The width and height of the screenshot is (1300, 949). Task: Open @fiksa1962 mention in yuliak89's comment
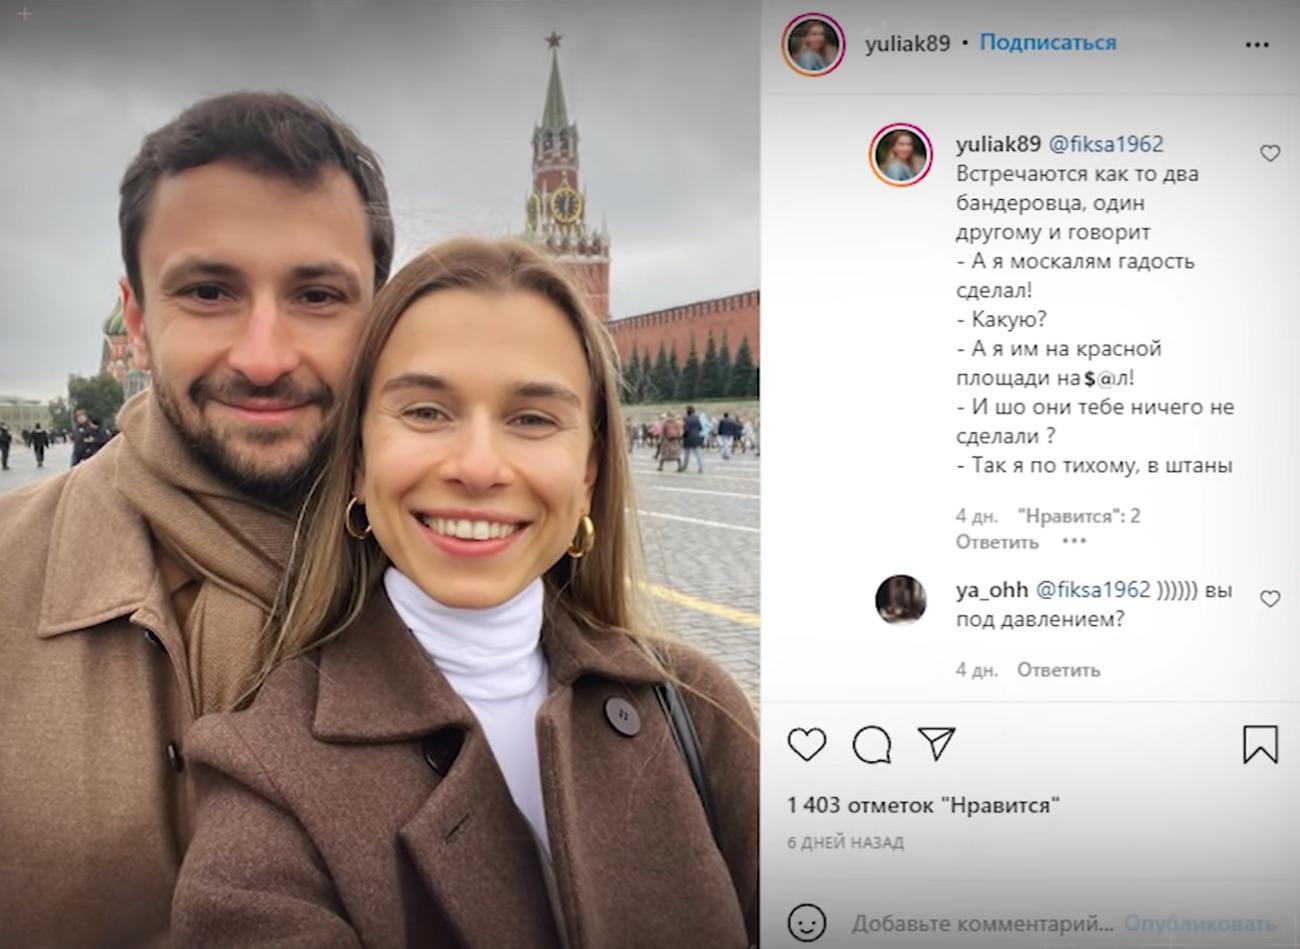coord(1105,144)
